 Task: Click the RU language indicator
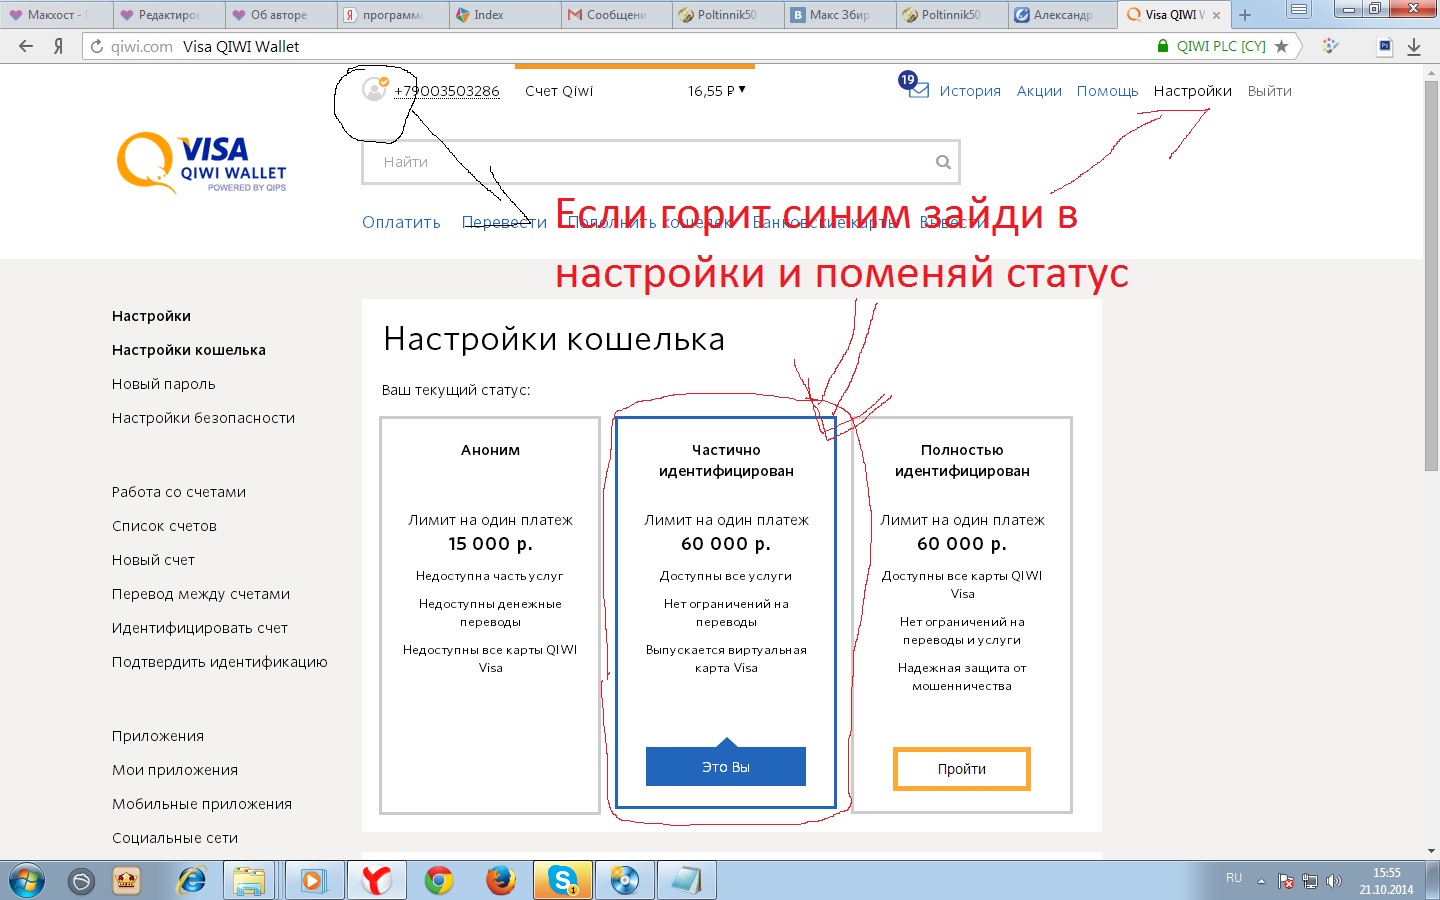tap(1234, 878)
